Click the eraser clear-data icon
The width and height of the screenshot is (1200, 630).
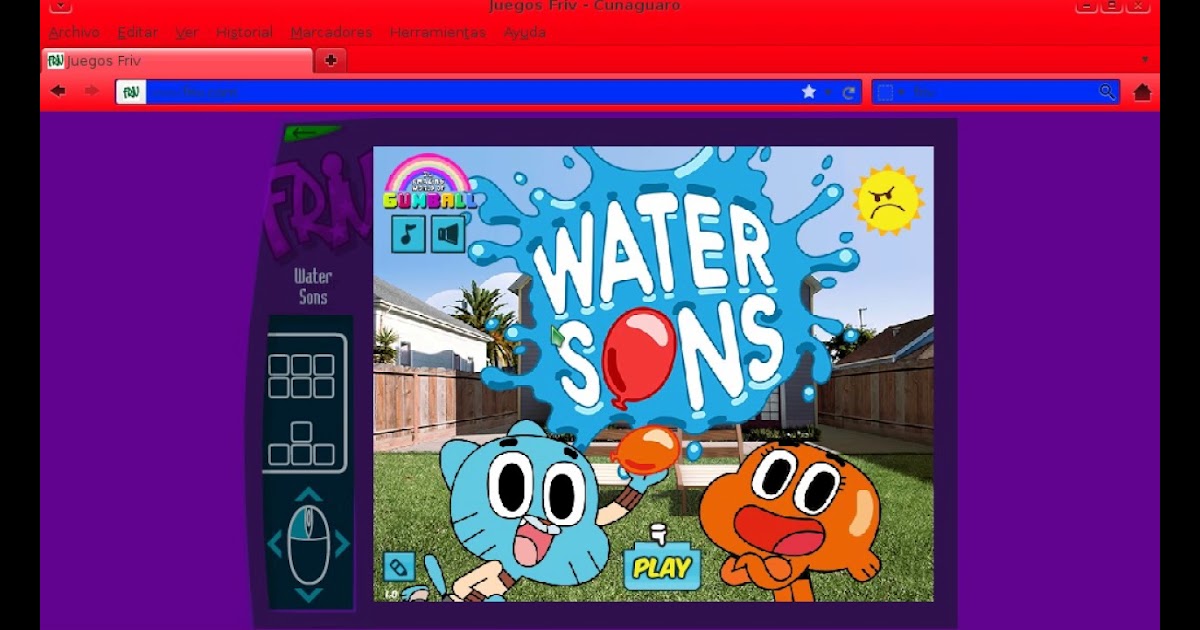pyautogui.click(x=399, y=567)
